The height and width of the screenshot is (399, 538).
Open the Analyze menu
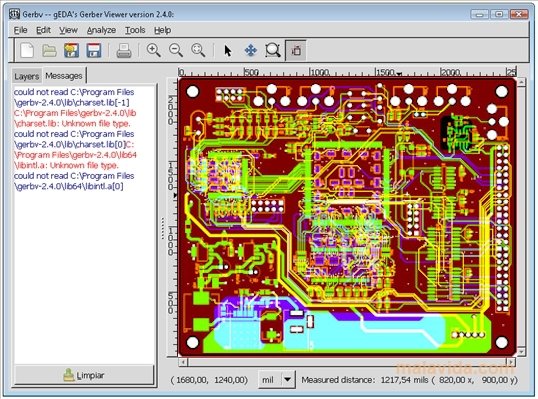101,30
